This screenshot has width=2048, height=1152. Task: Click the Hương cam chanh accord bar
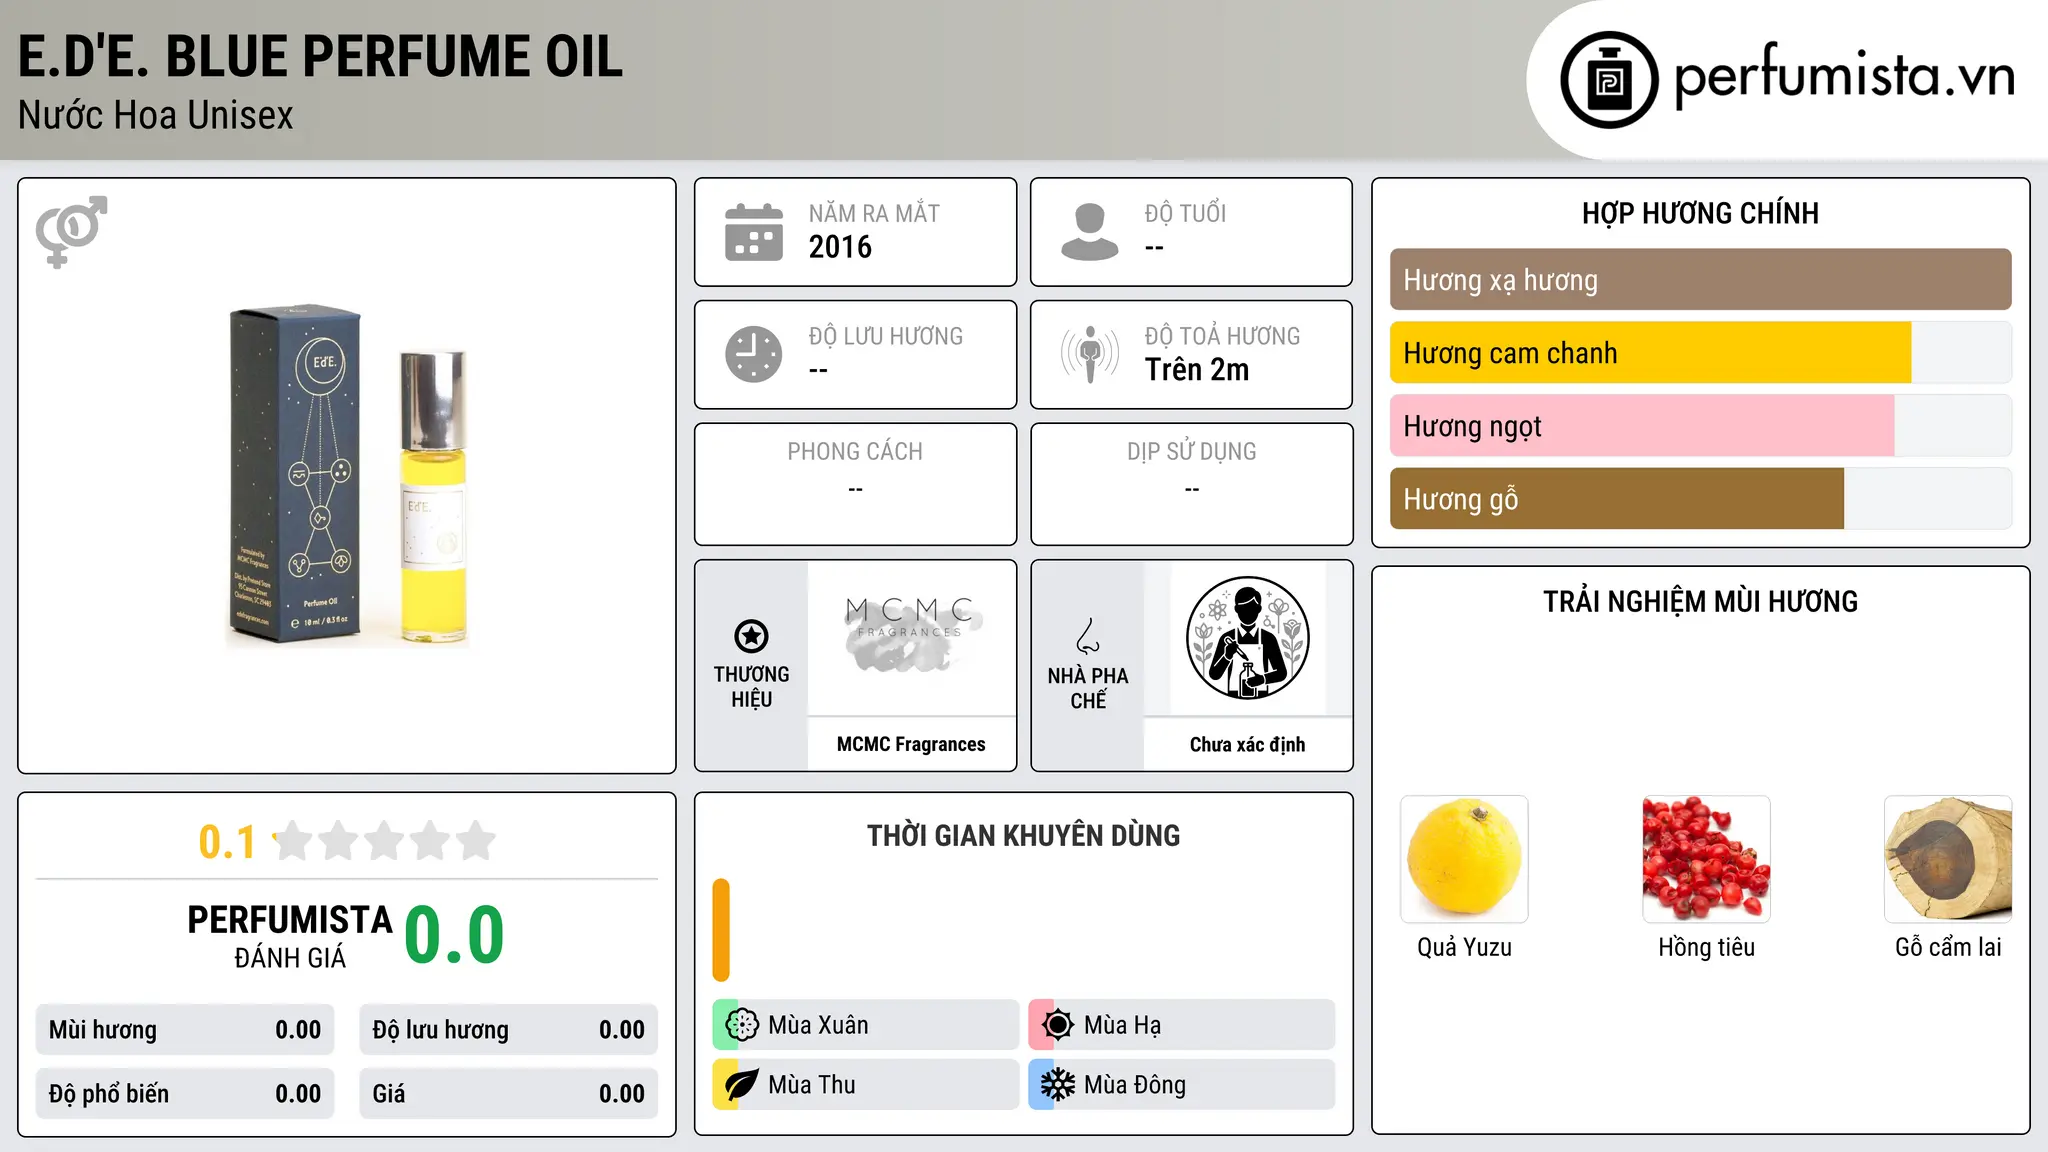coord(1700,353)
